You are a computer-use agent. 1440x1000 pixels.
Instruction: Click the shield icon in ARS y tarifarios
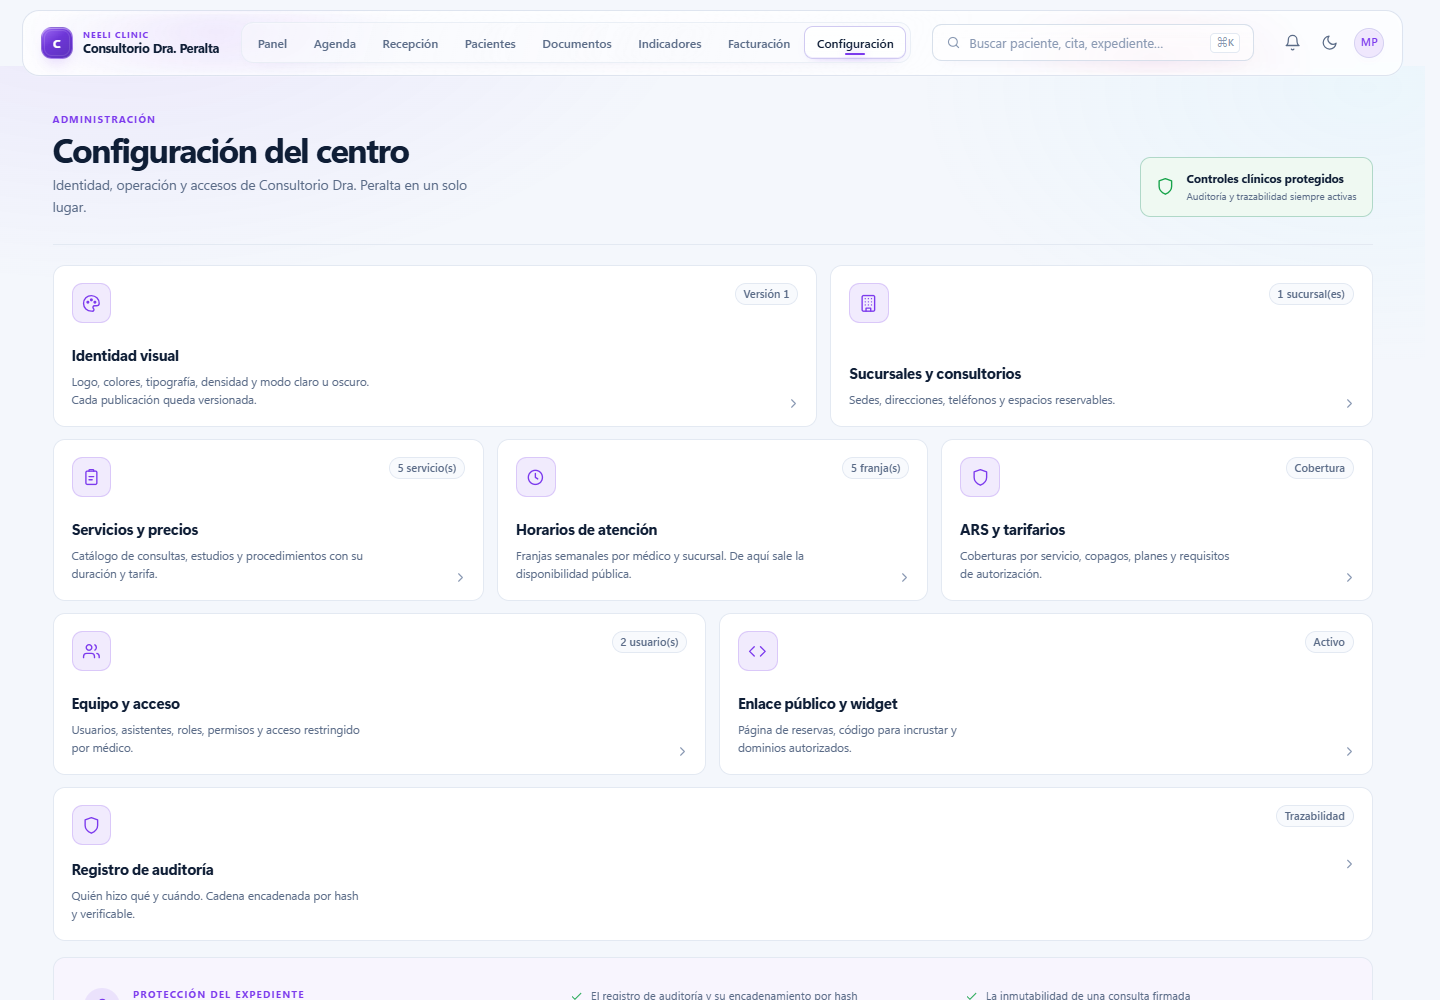tap(979, 477)
